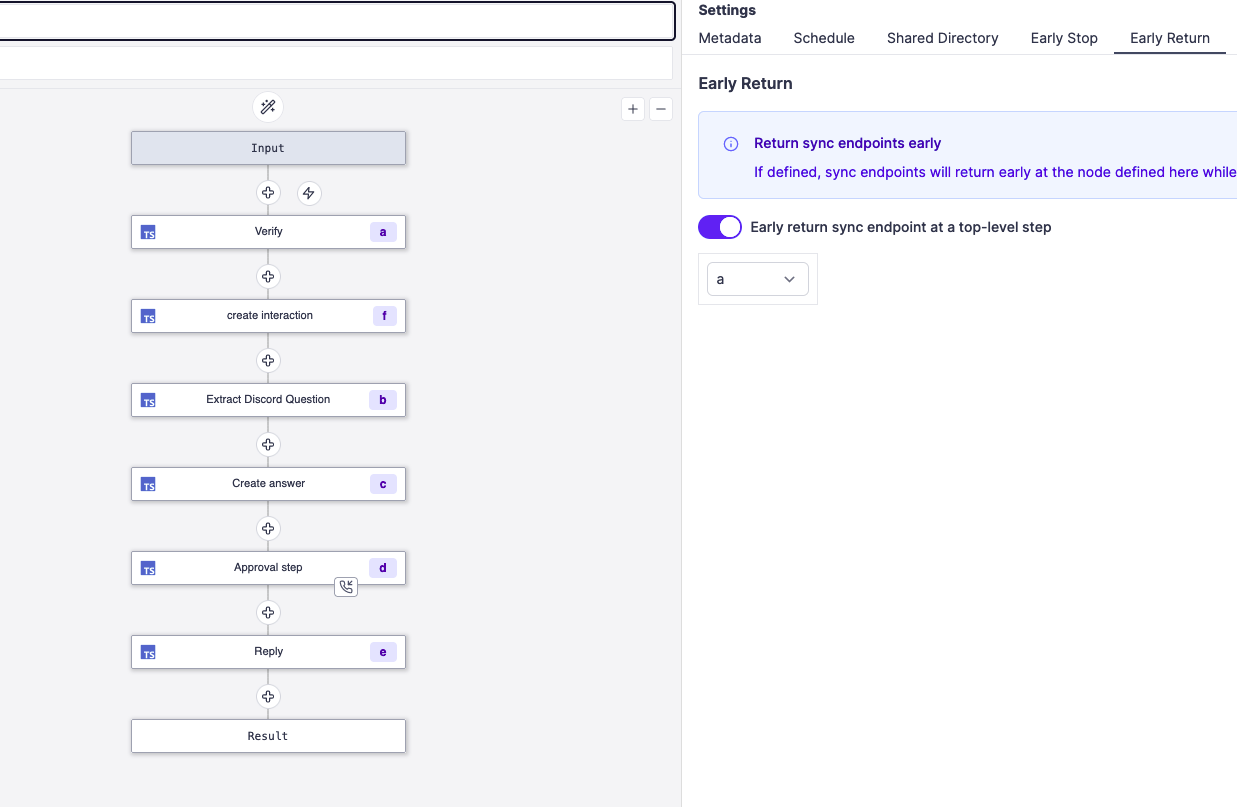Click the phone icon on Approval step
Viewport: 1237px width, 807px height.
pos(346,587)
